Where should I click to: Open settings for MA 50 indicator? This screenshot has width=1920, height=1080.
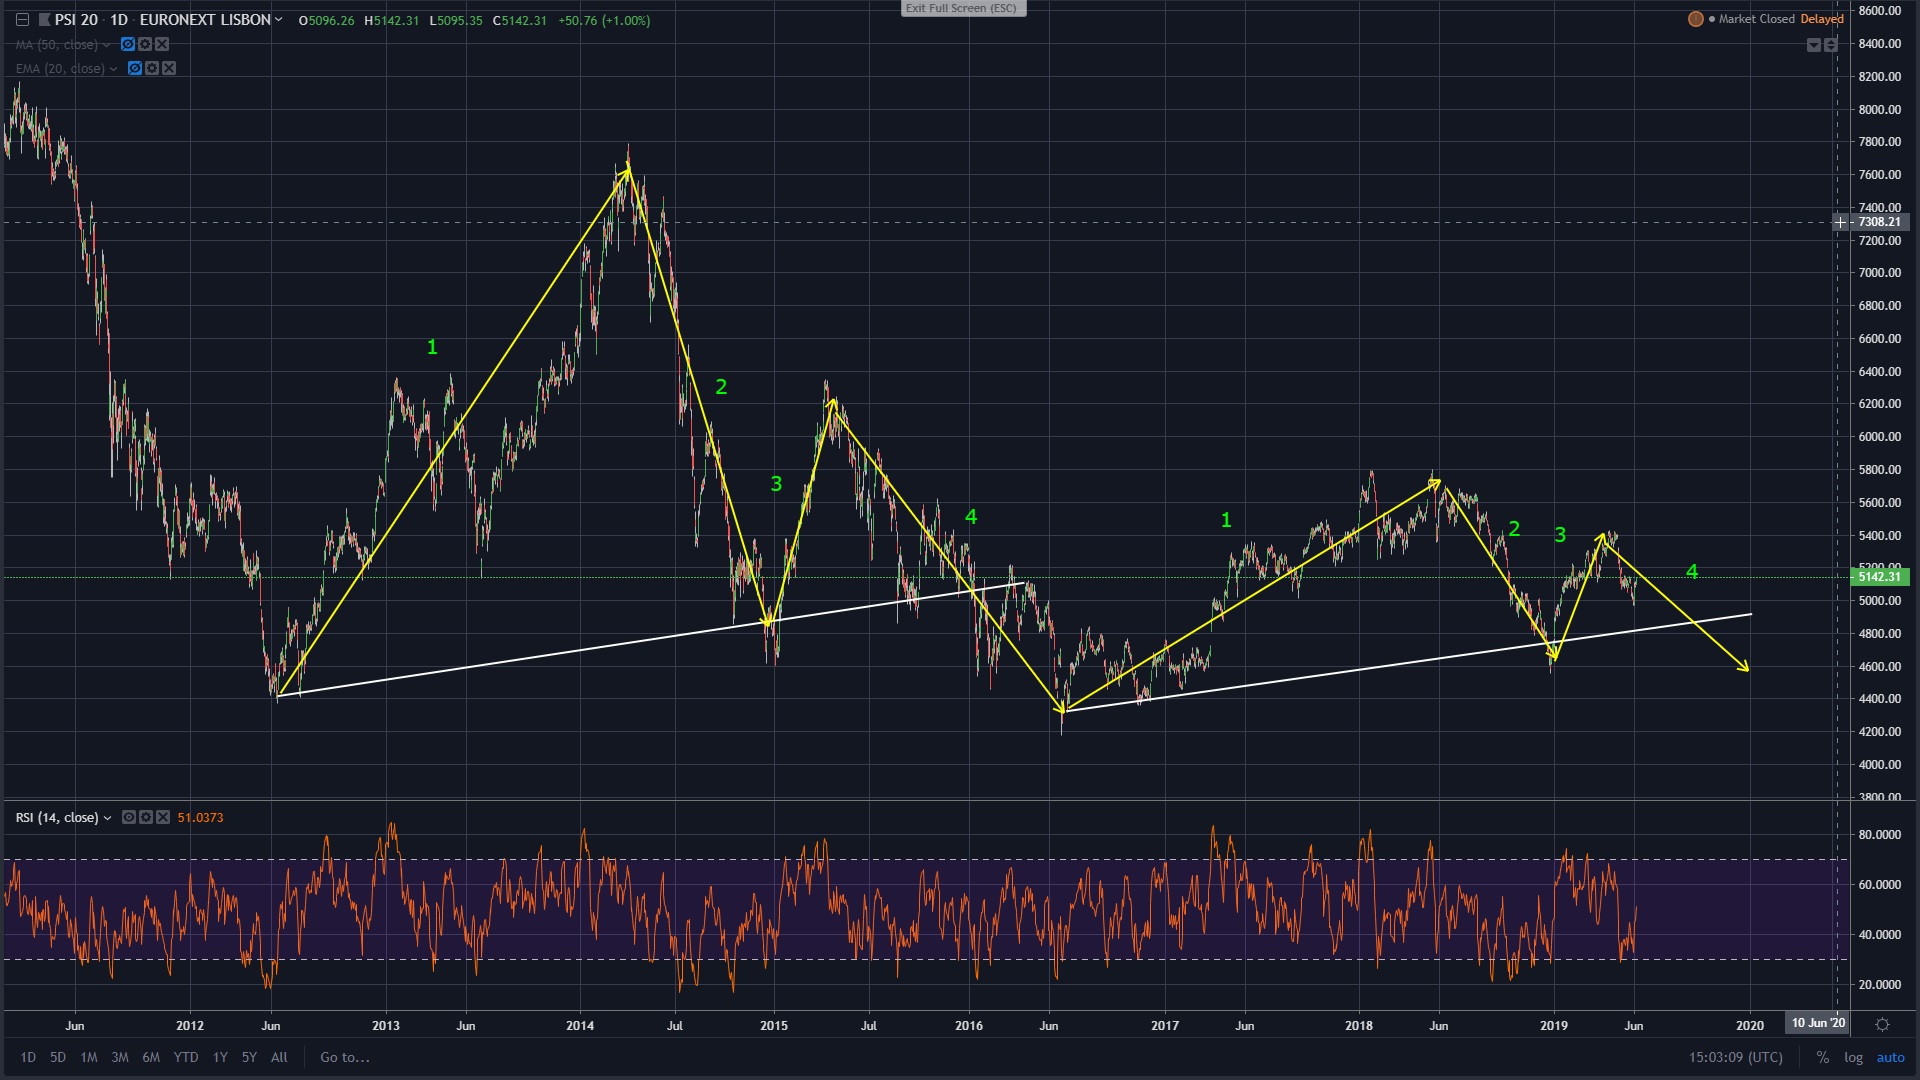pyautogui.click(x=145, y=45)
